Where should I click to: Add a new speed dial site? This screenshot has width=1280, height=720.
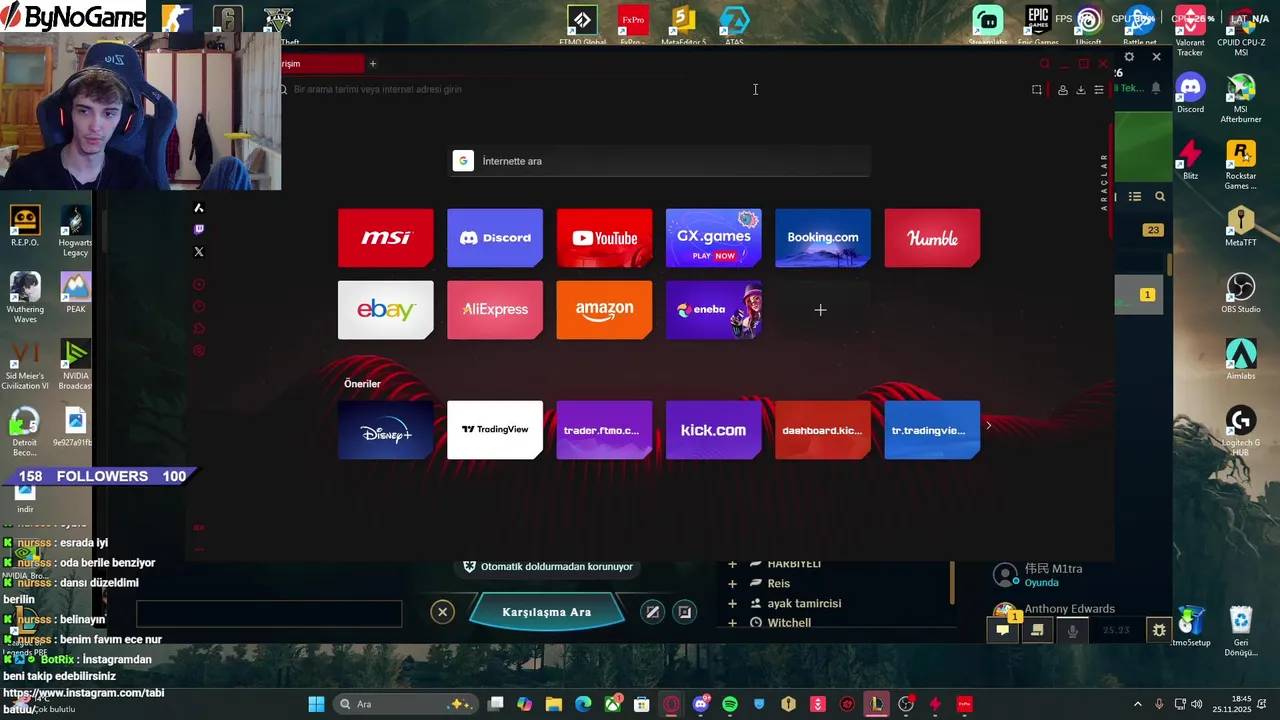point(820,310)
